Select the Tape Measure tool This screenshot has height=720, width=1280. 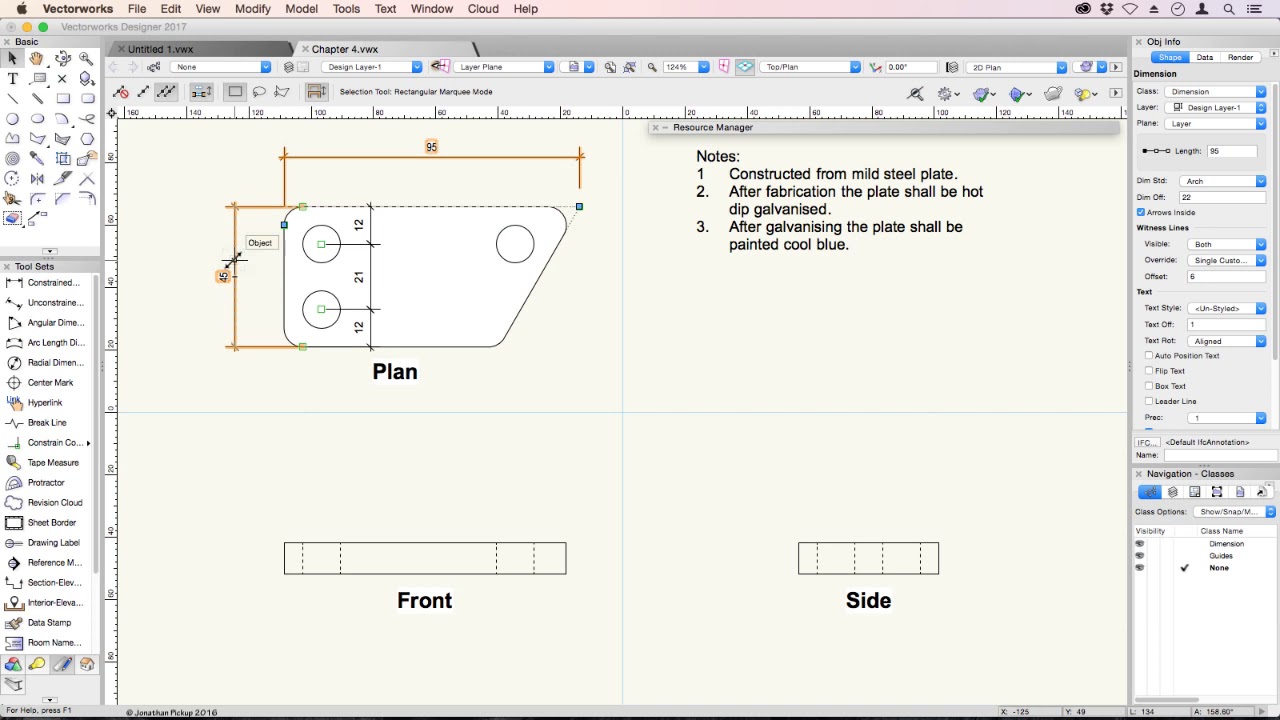point(45,462)
